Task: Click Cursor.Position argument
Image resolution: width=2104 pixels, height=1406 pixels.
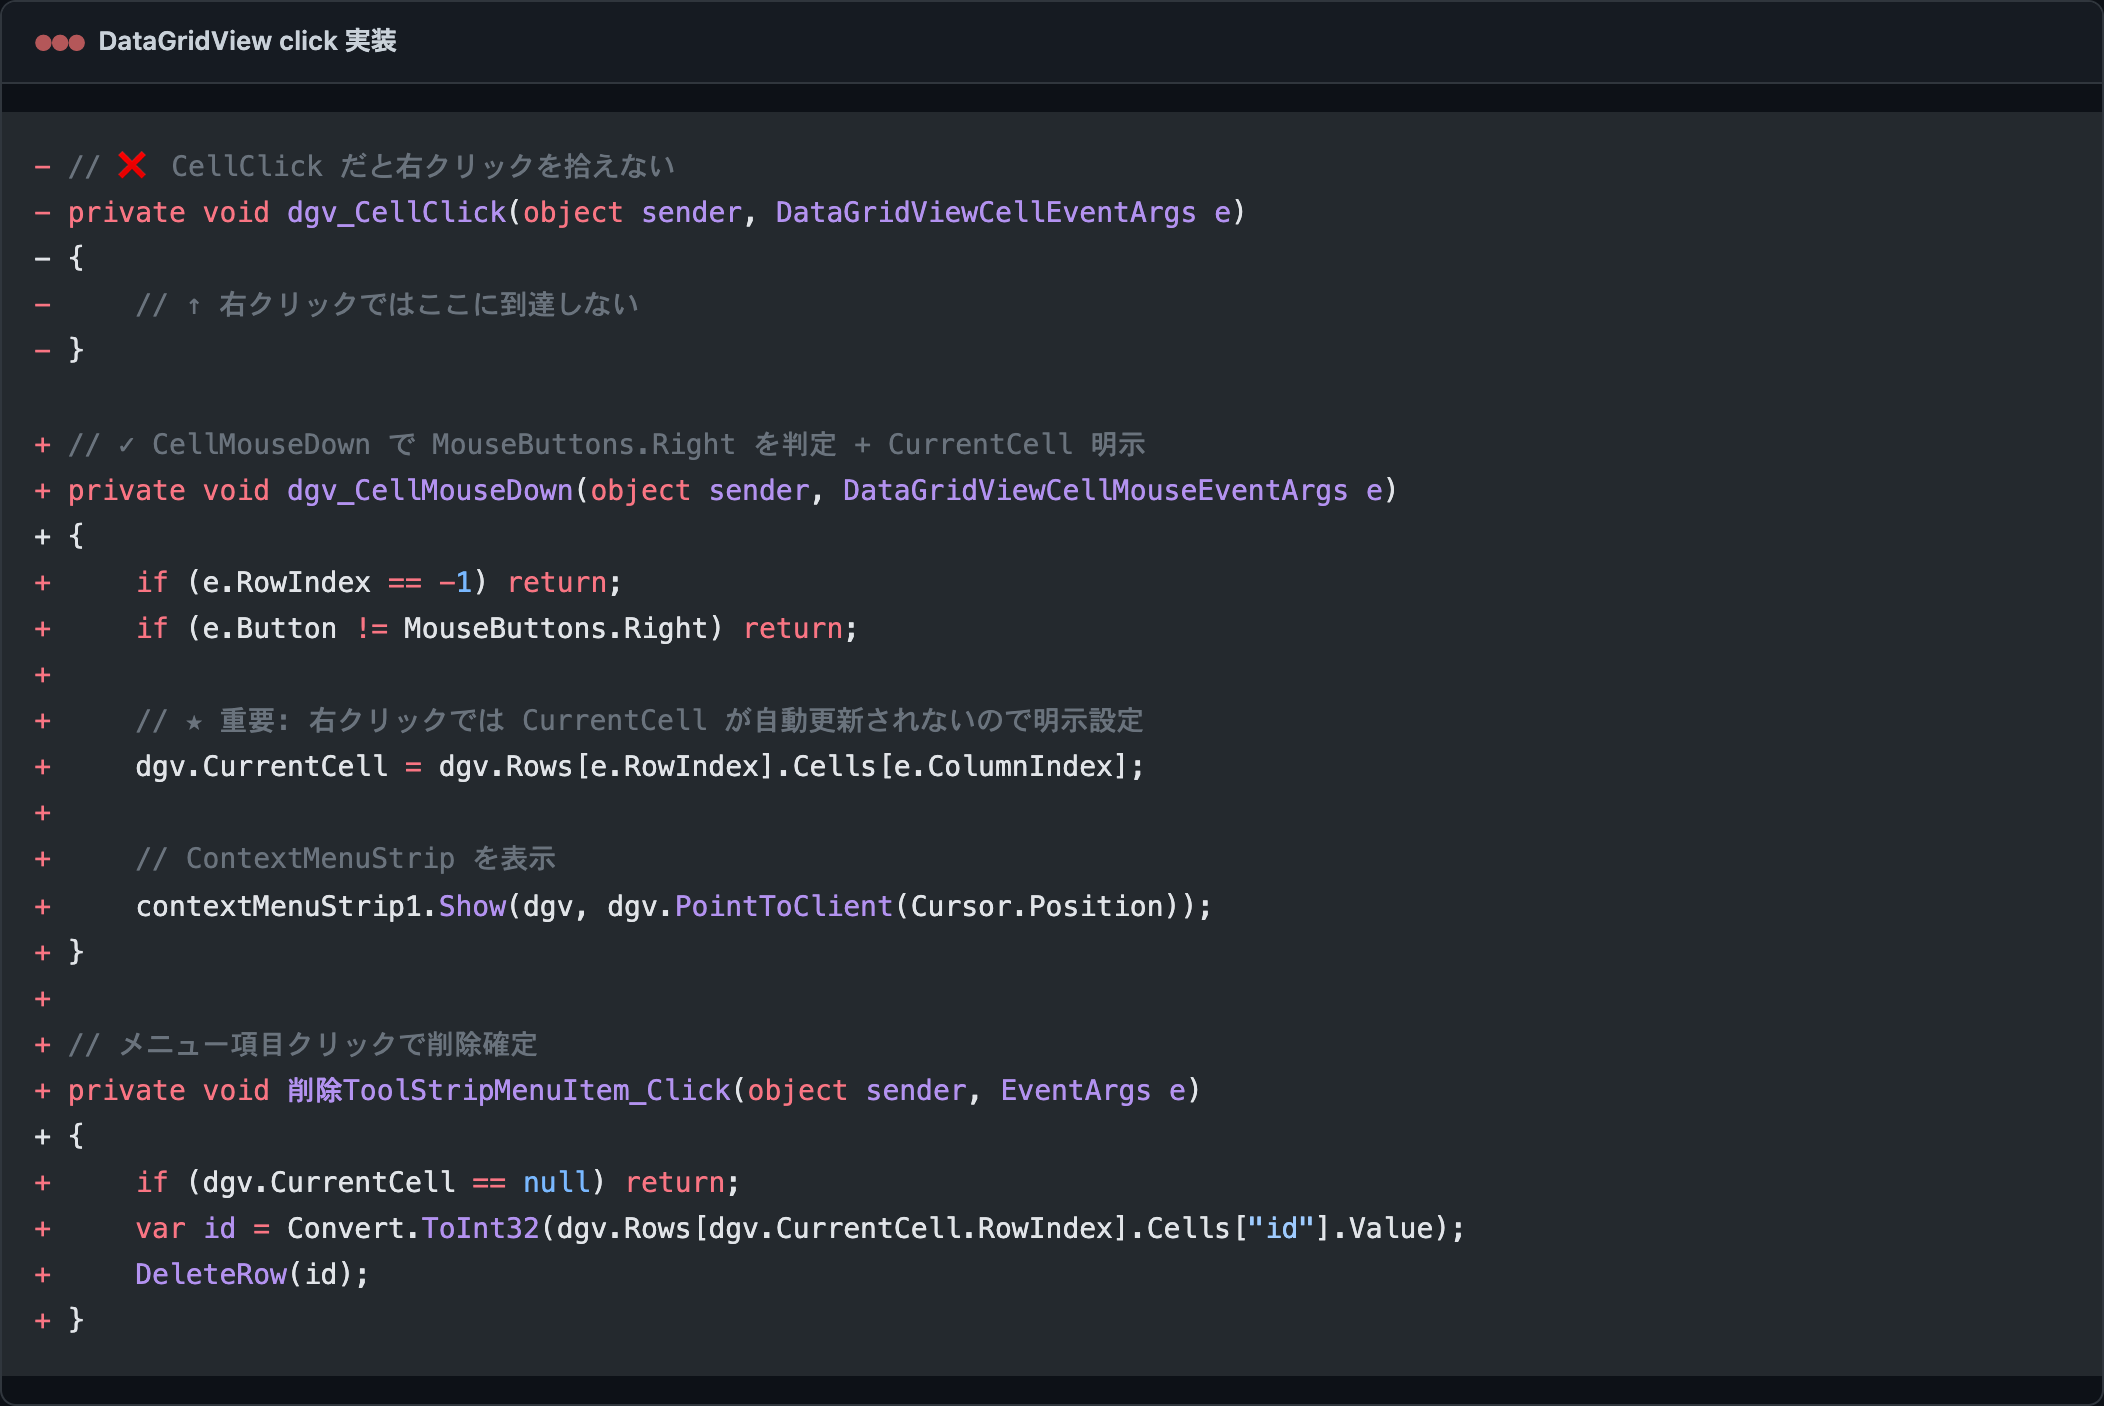Action: pos(1037,906)
